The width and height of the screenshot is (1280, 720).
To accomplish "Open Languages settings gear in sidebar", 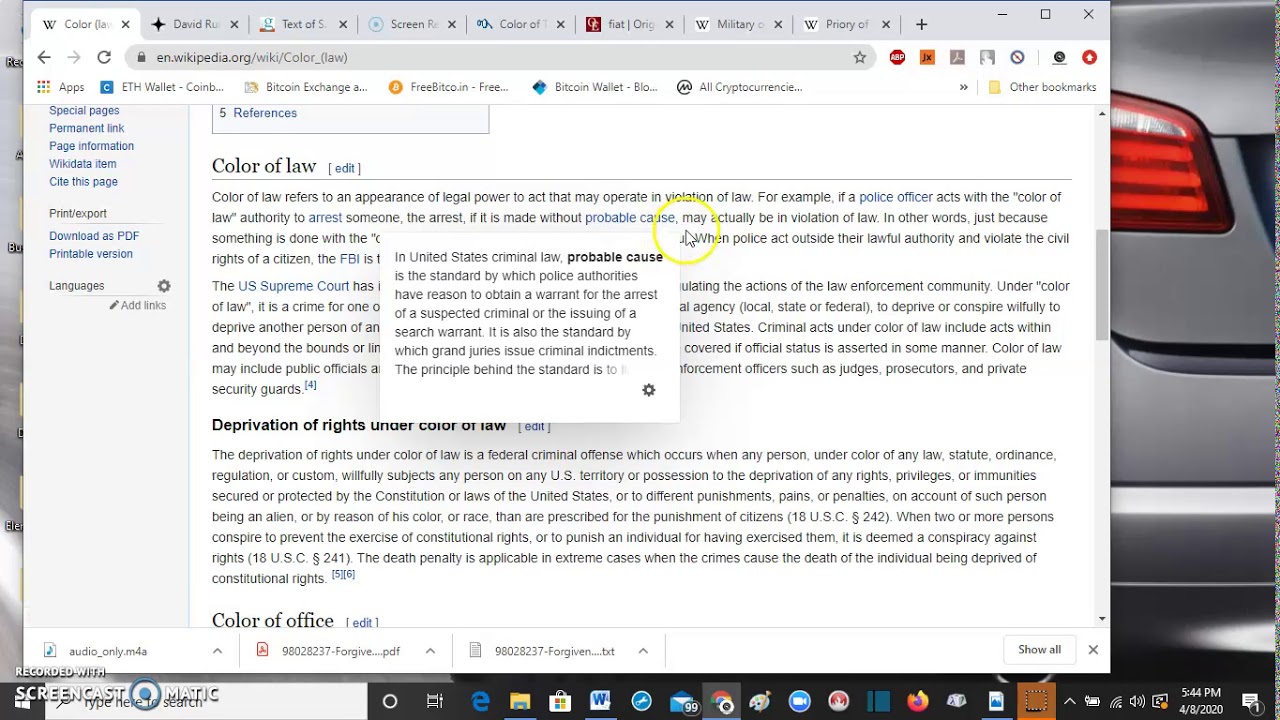I will [x=164, y=286].
